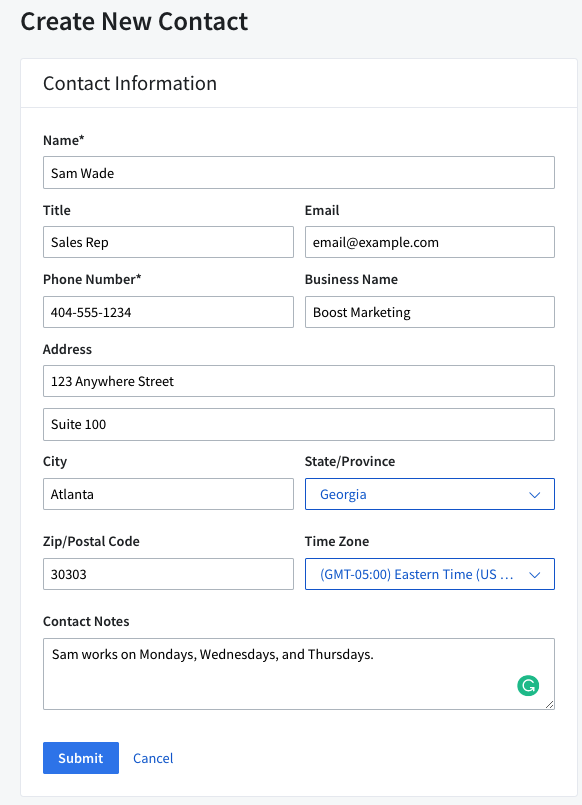Click the Contact Information section header

click(x=130, y=83)
